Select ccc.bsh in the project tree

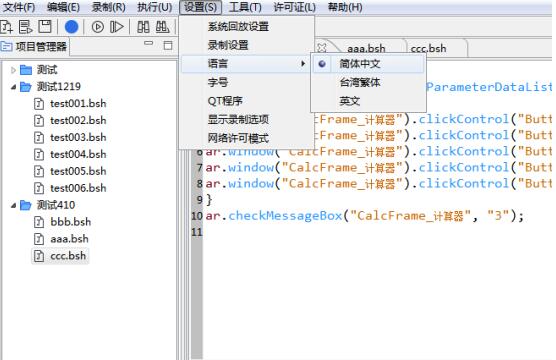pos(68,256)
